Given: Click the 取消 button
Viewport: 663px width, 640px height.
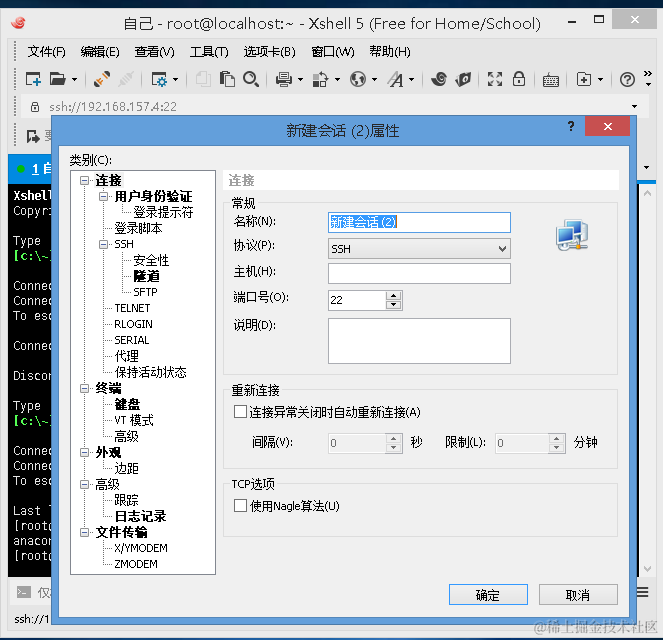Looking at the screenshot, I should click(x=578, y=595).
